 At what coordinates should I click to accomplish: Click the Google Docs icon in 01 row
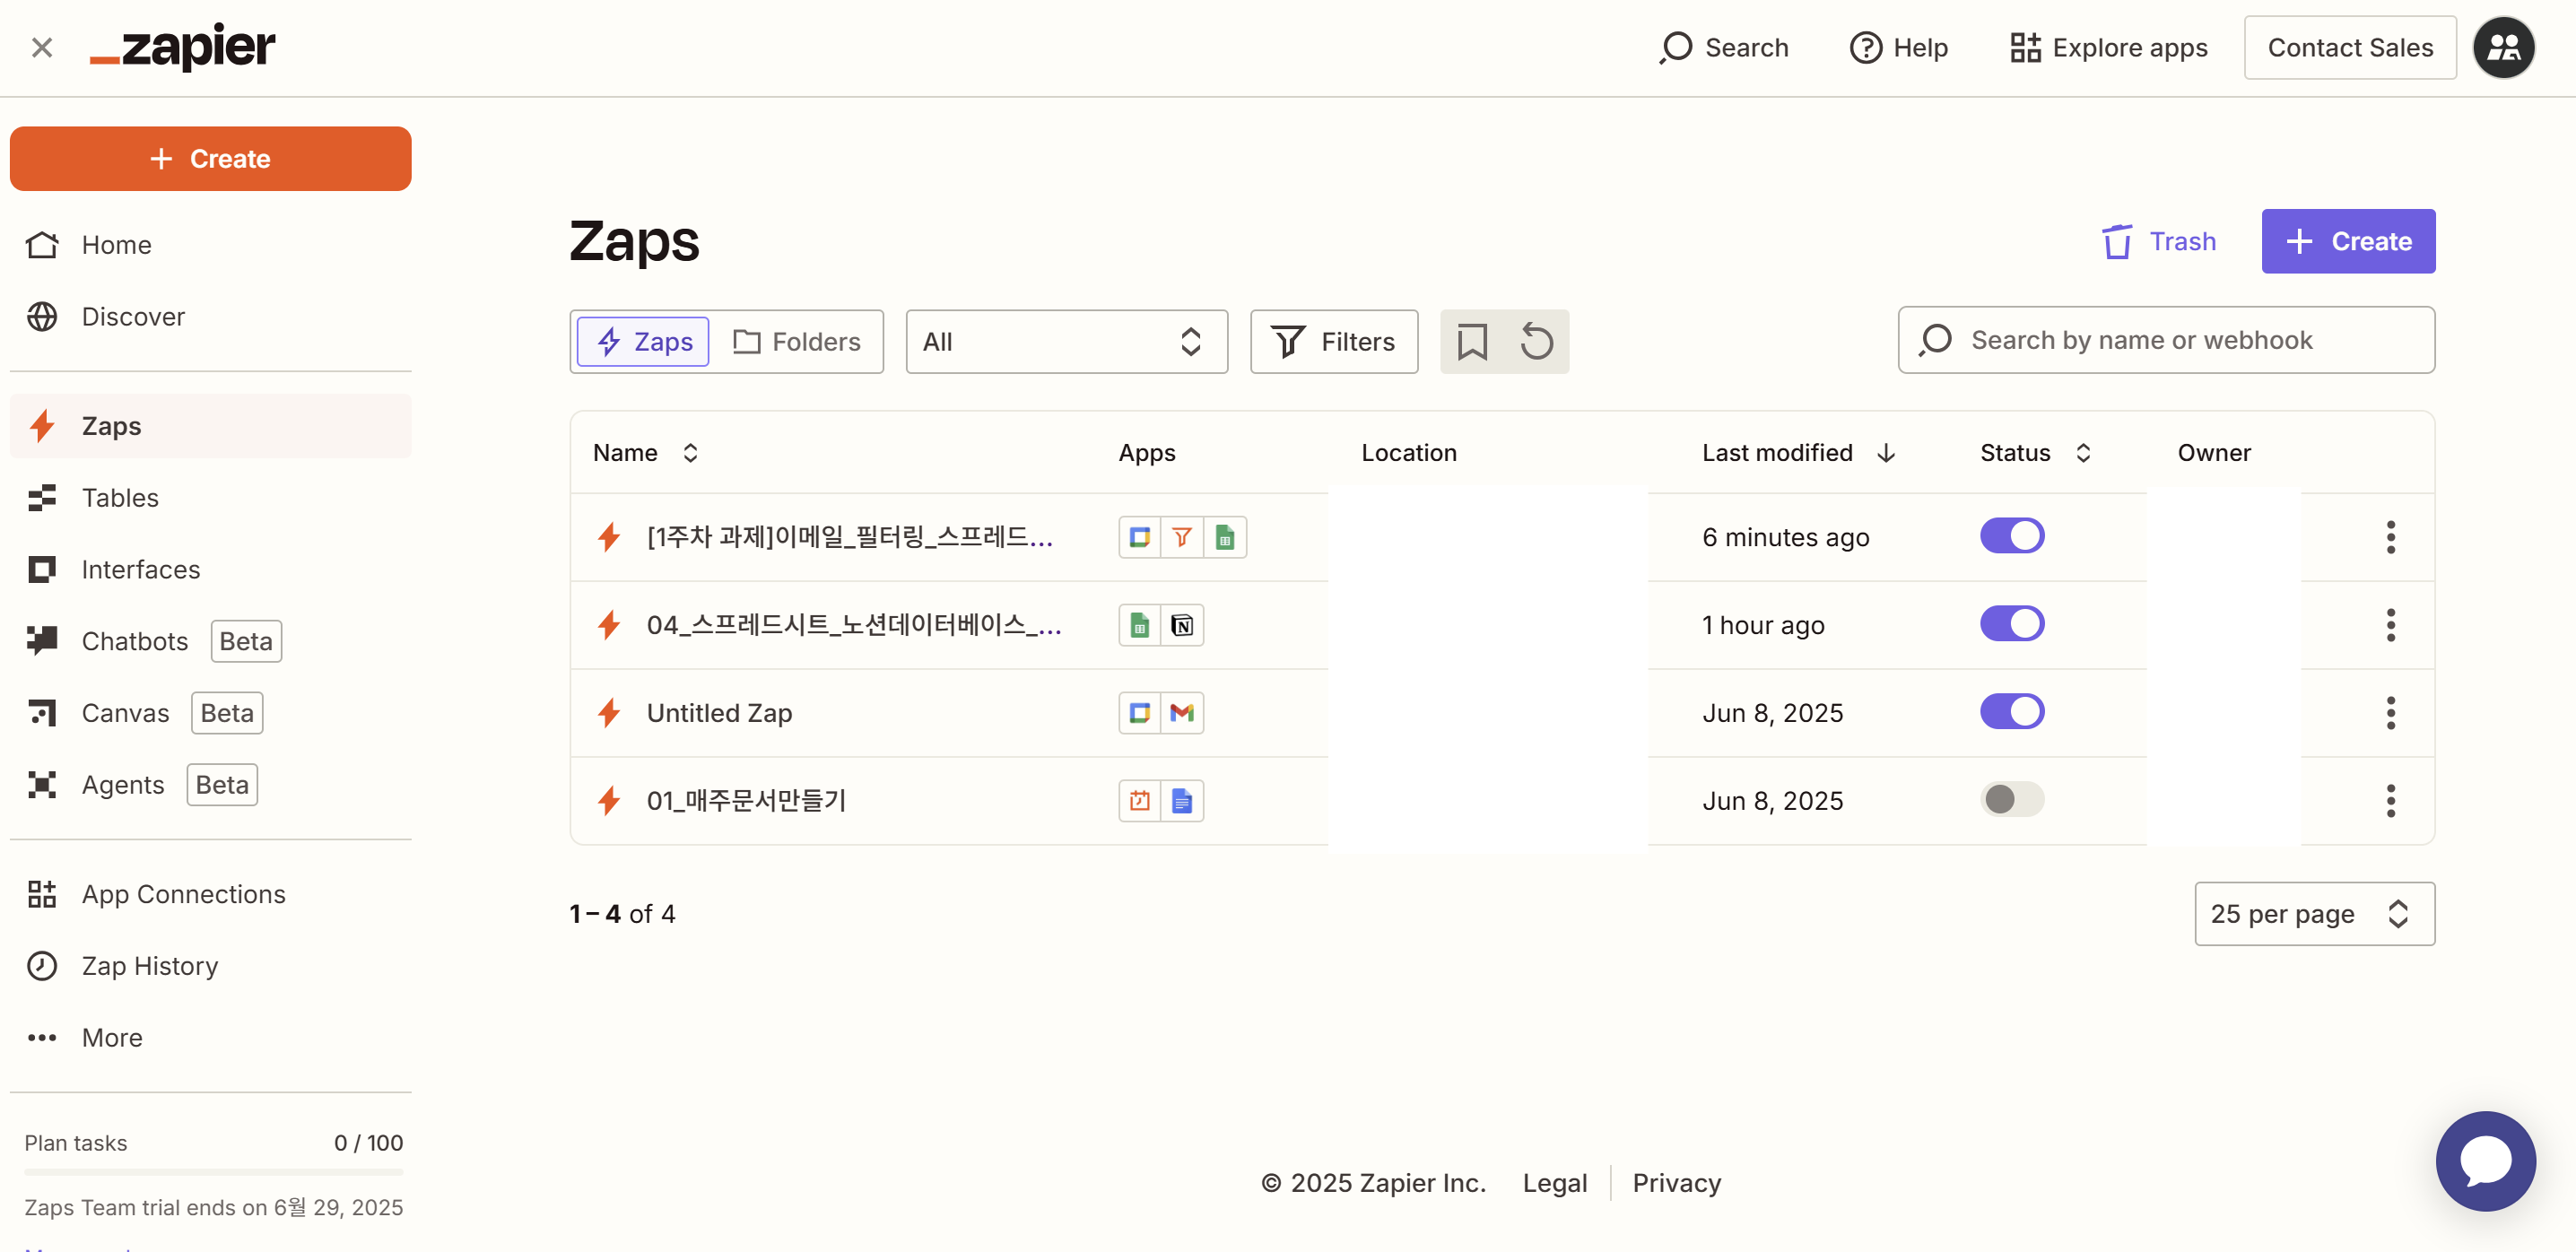1182,801
